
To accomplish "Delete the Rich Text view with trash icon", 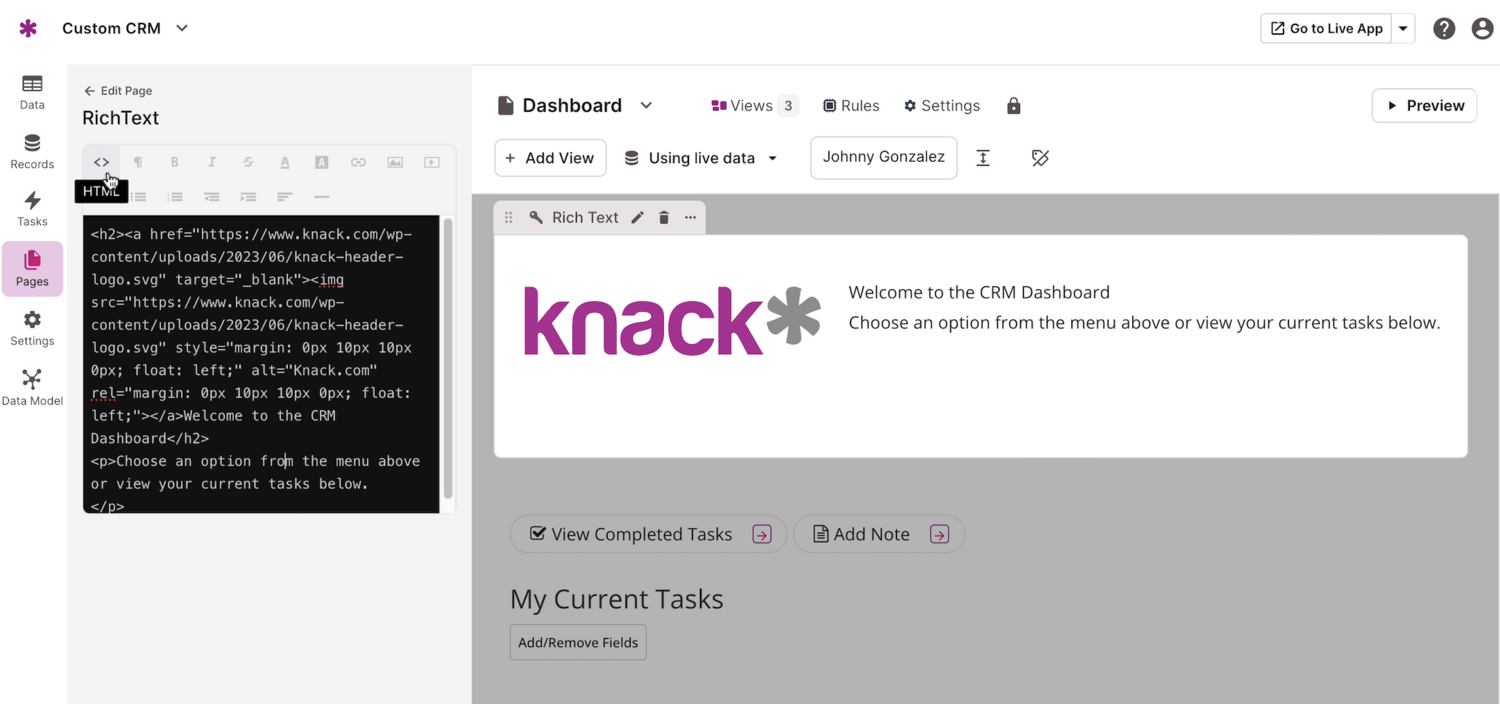I will (x=664, y=217).
